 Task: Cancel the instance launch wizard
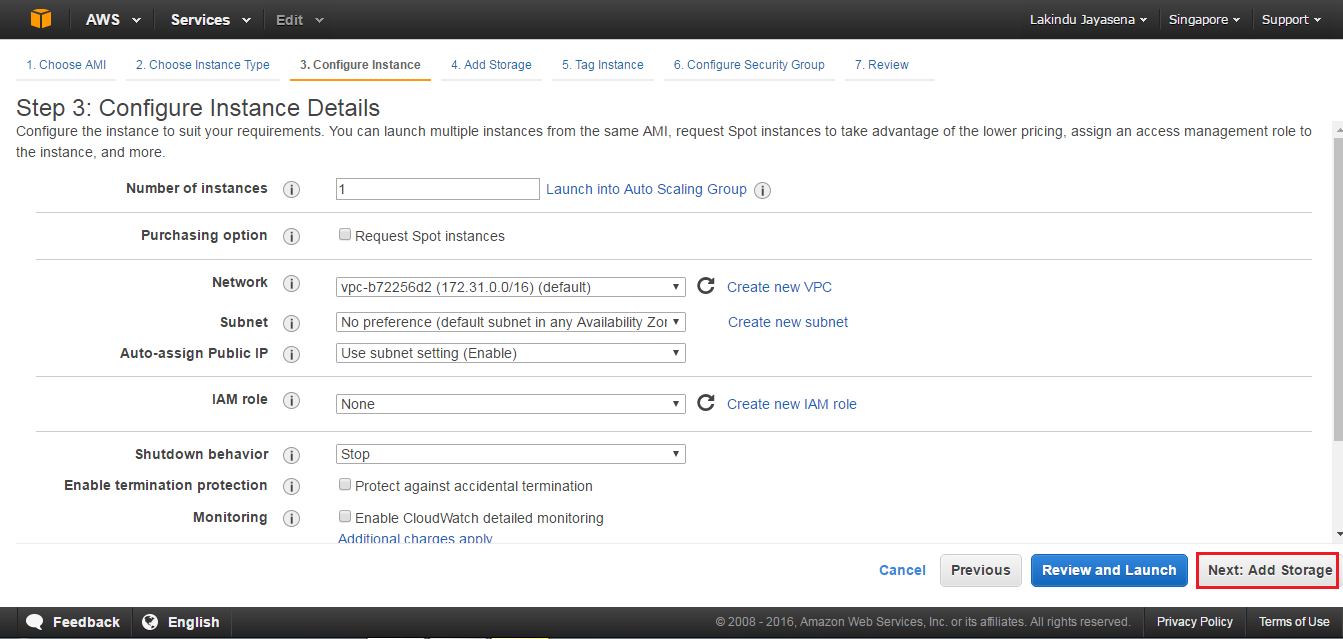coord(902,570)
